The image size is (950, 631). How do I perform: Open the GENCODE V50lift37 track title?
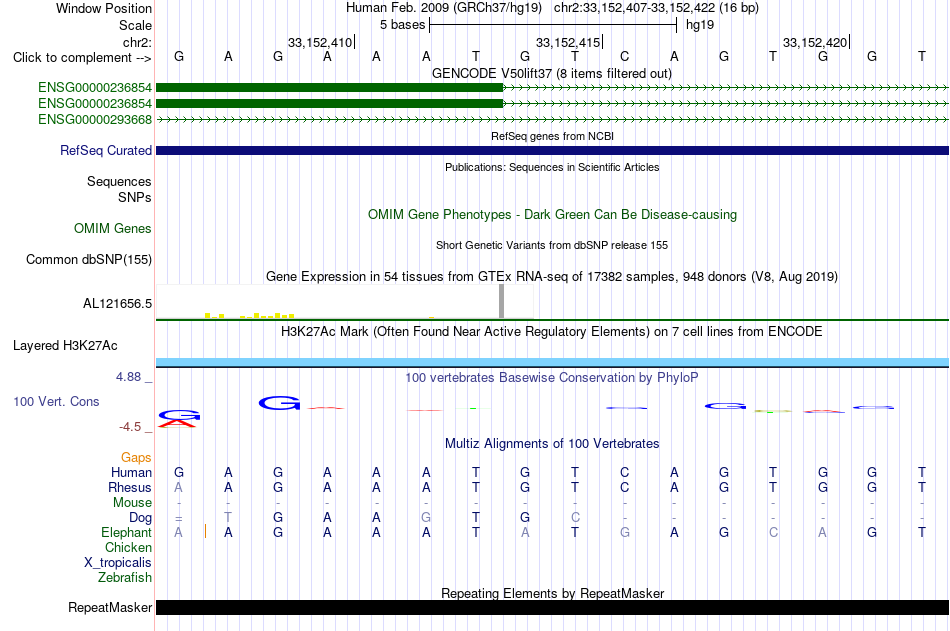coord(552,73)
